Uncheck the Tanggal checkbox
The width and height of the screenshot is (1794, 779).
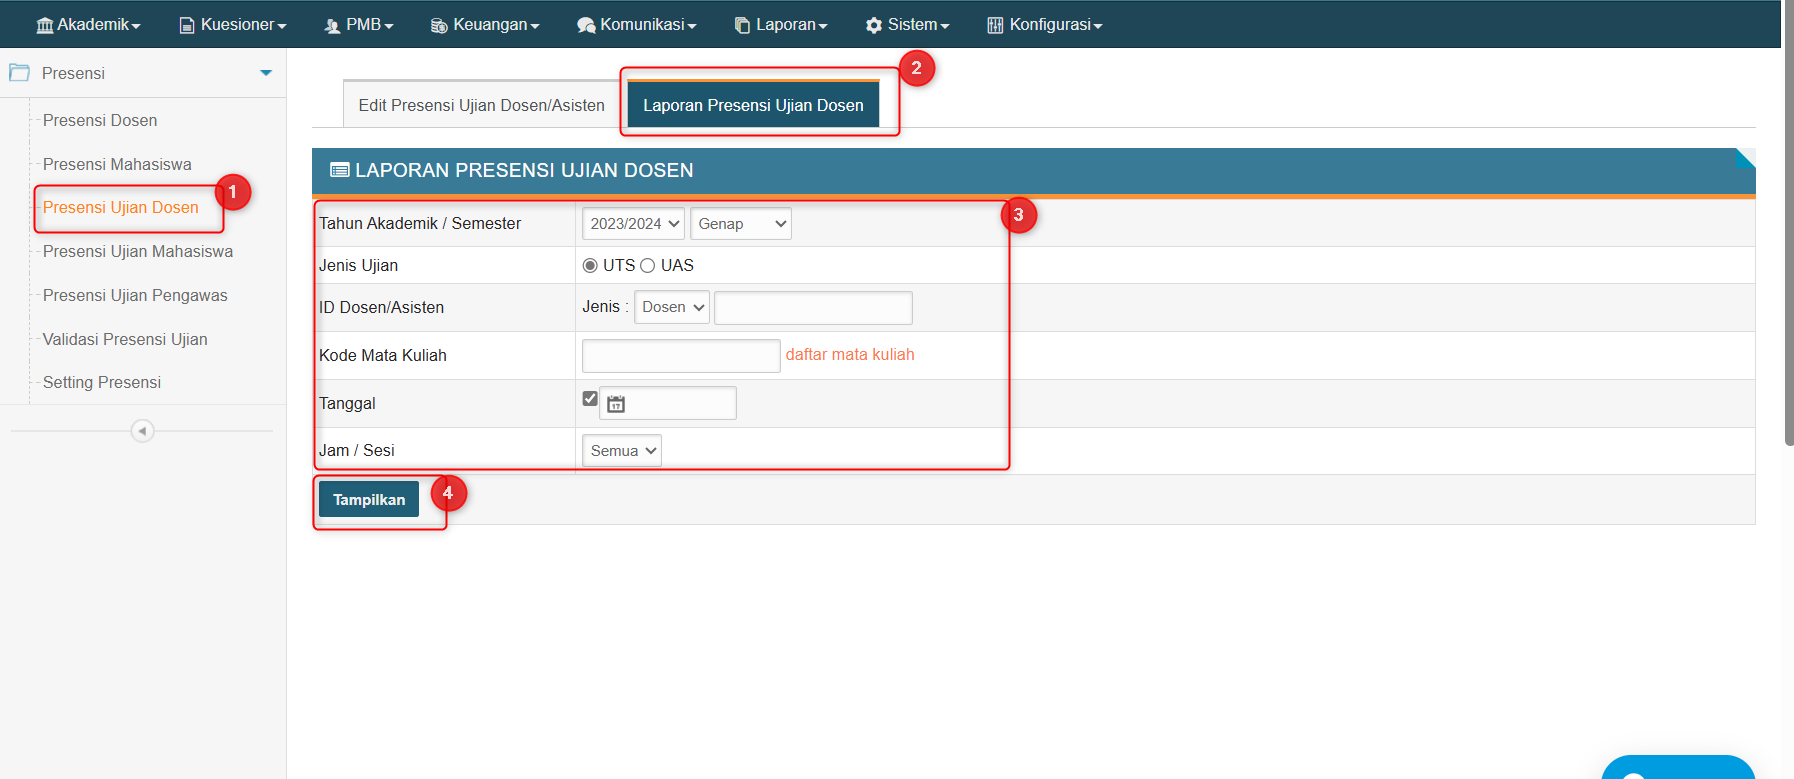click(x=590, y=399)
